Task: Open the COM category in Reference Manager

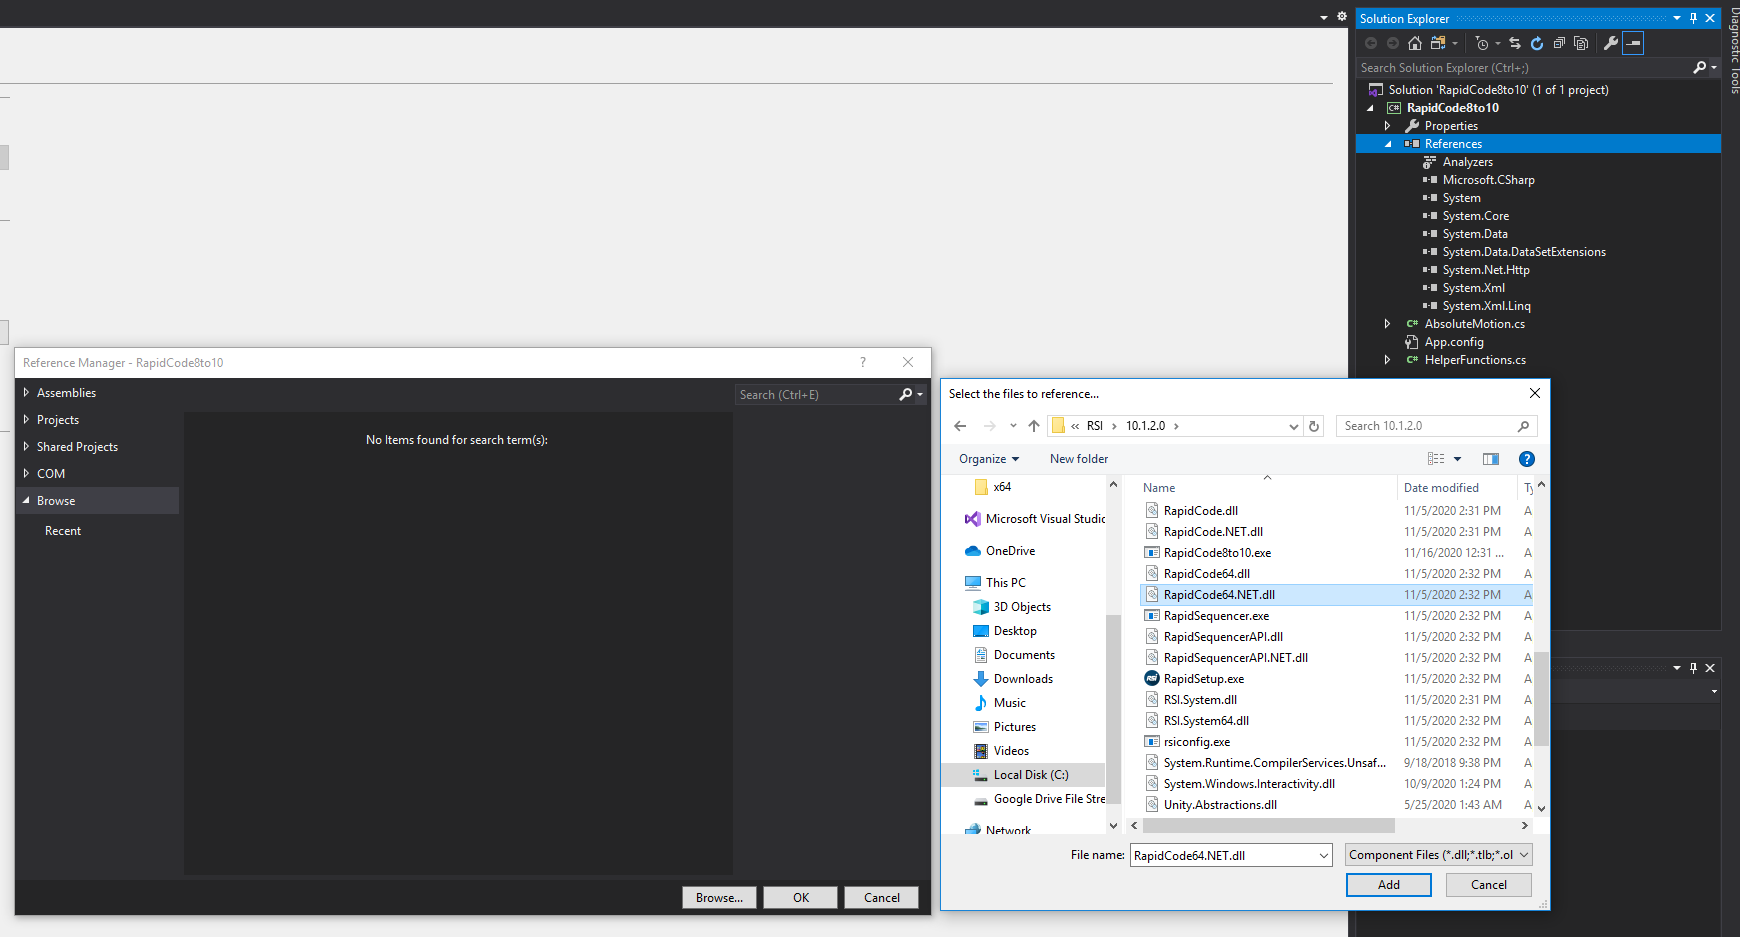Action: pos(51,474)
